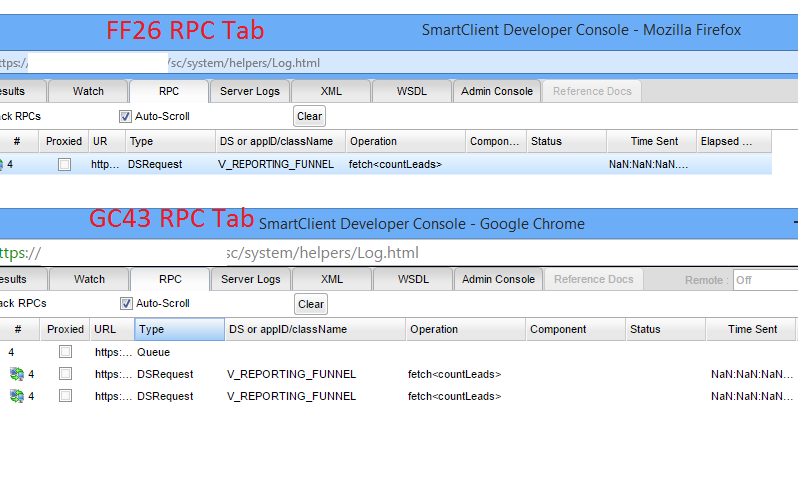This screenshot has height=483, width=798.
Task: Open the XML tab in Chrome console
Action: click(x=331, y=279)
